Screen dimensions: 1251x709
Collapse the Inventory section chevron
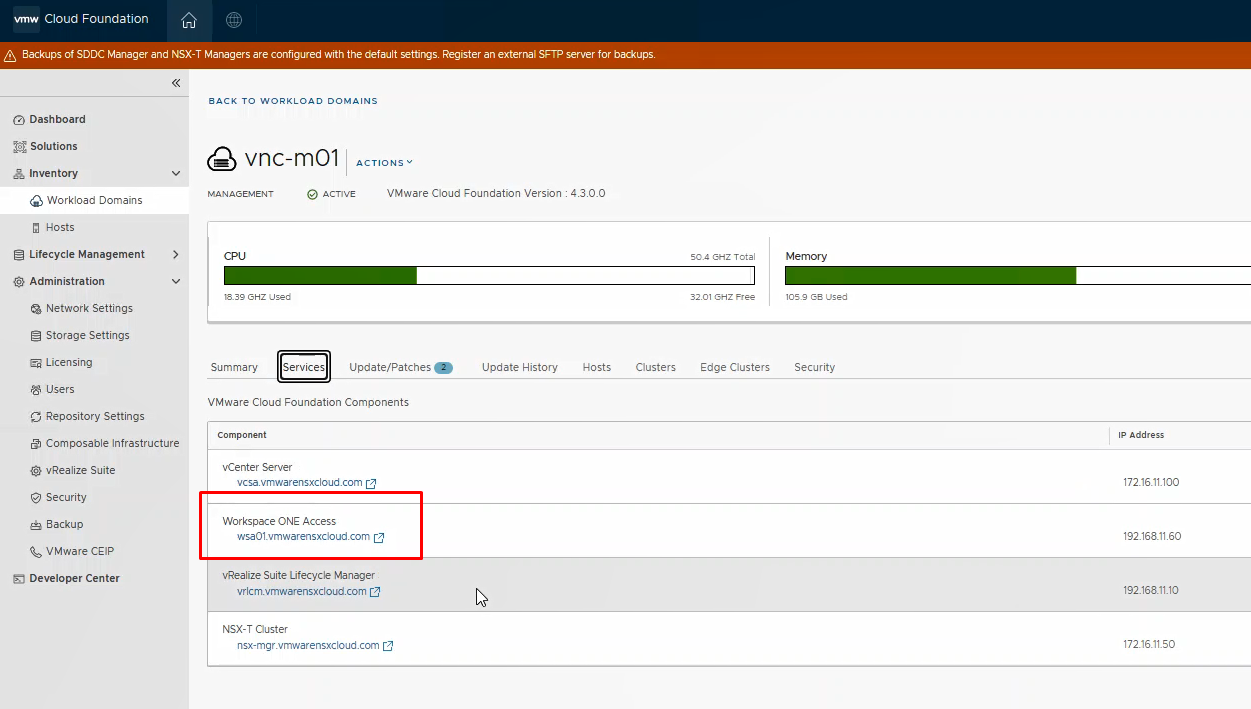(176, 174)
